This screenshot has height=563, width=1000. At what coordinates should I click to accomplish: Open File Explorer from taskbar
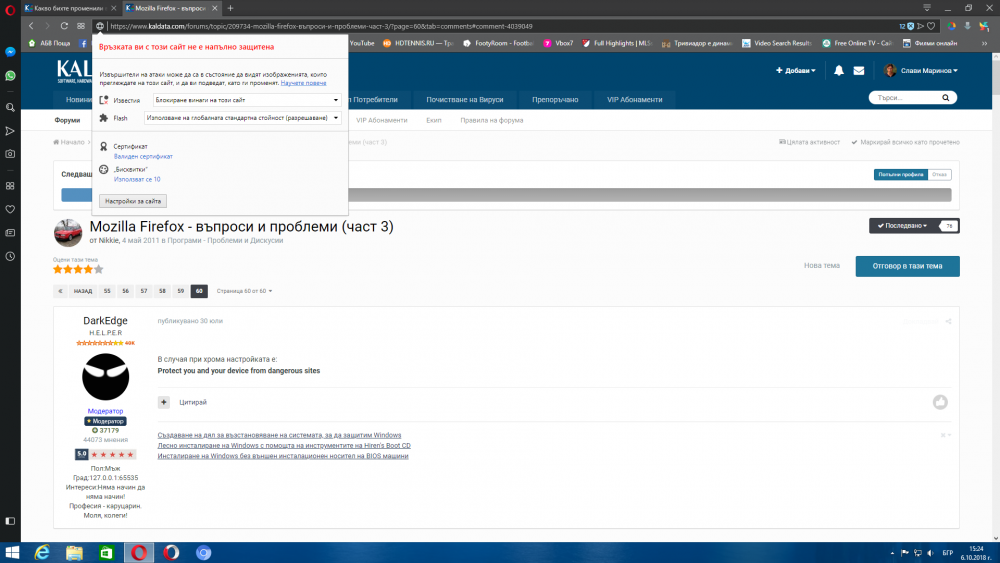pos(75,553)
